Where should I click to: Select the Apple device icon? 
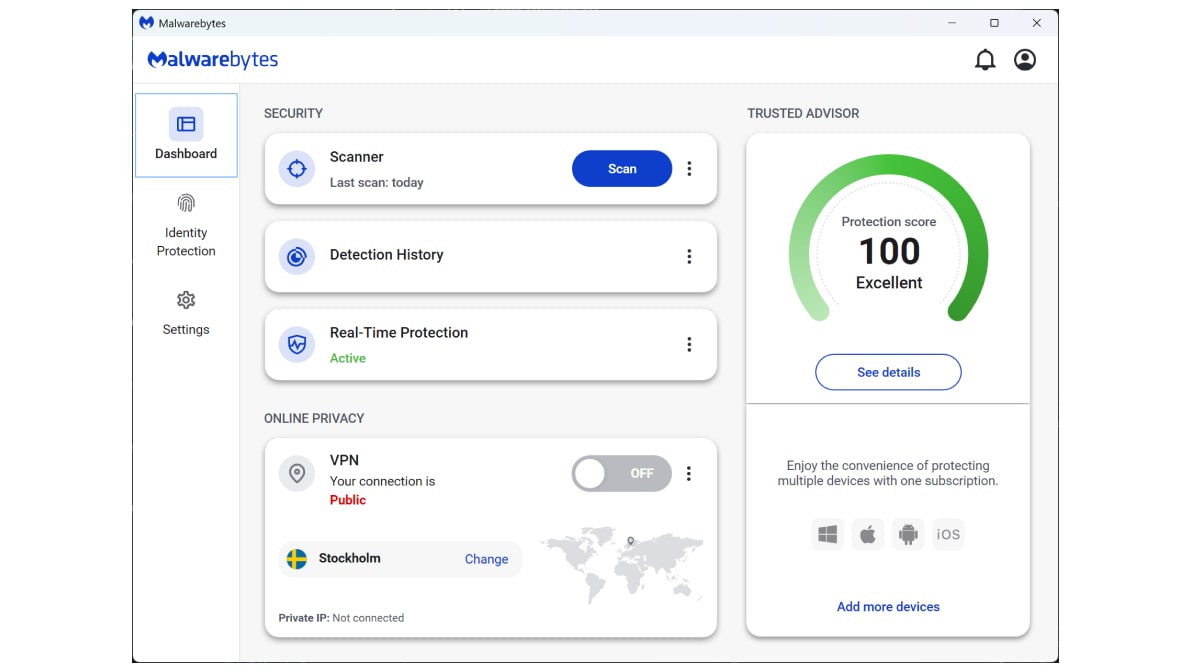[x=867, y=534]
